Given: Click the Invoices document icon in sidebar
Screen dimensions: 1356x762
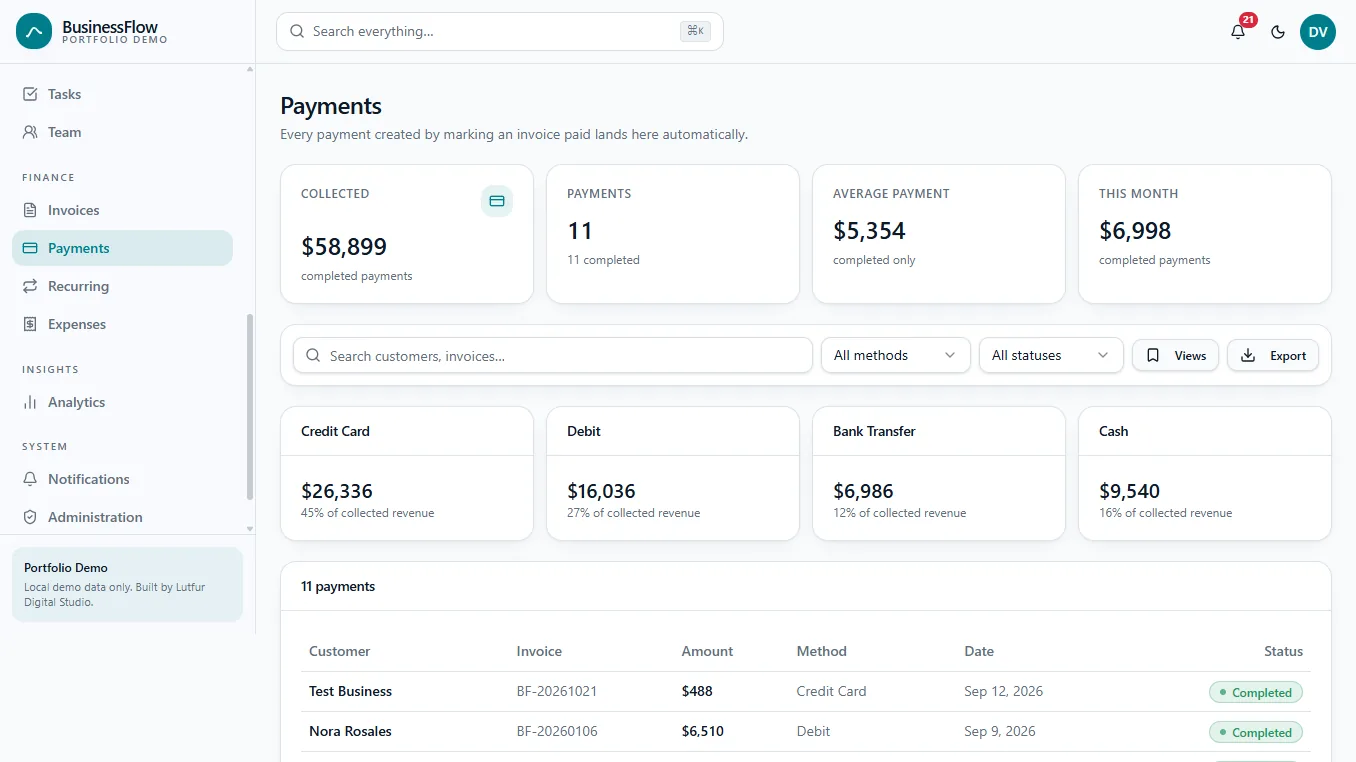Looking at the screenshot, I should 30,210.
